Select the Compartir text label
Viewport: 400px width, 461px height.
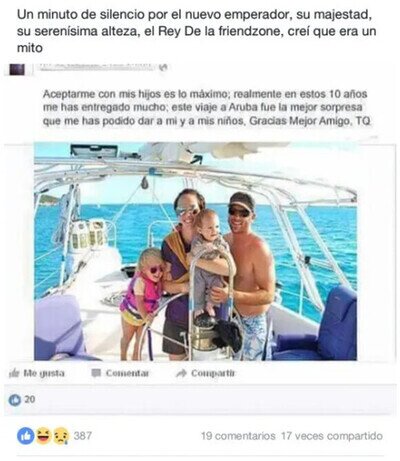pyautogui.click(x=213, y=373)
